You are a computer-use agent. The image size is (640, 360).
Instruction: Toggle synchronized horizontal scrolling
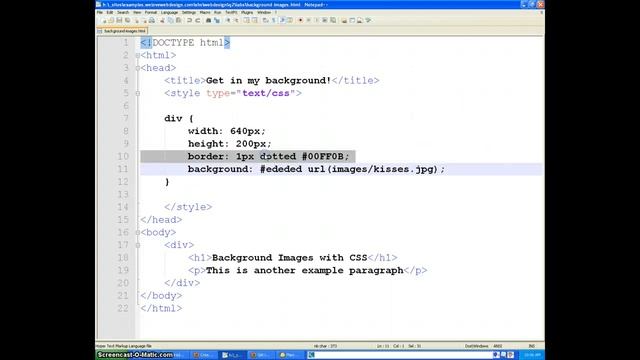pos(255,20)
